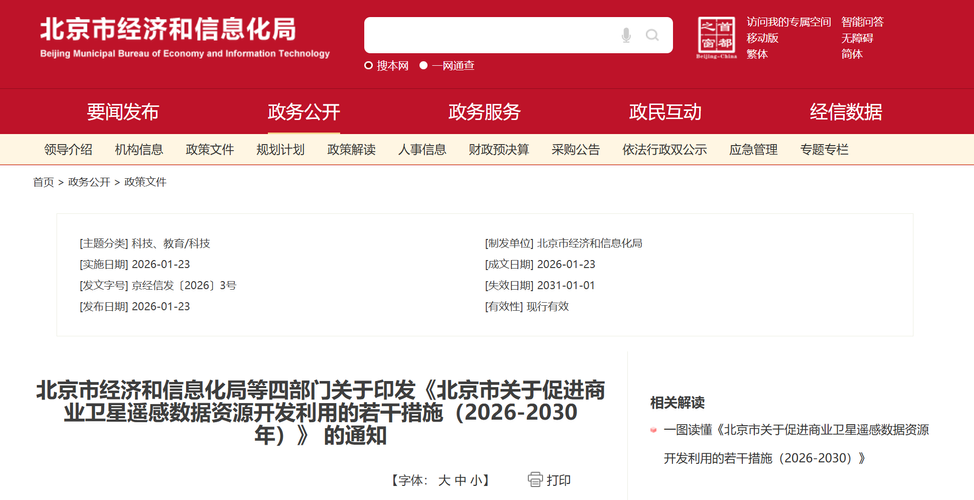974x500 pixels.
Task: Go to 依法行政双公示 submenu
Action: click(x=665, y=150)
